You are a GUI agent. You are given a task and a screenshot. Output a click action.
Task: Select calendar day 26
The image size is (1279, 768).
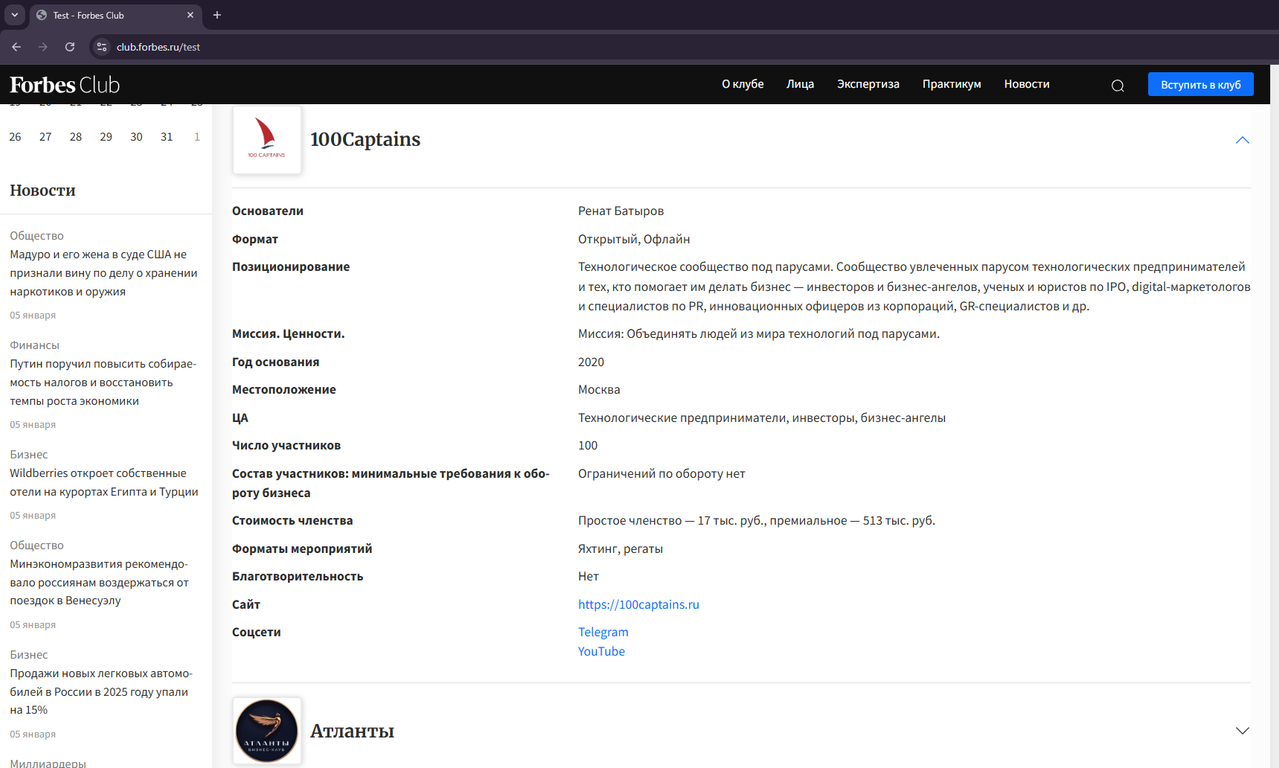click(x=15, y=137)
